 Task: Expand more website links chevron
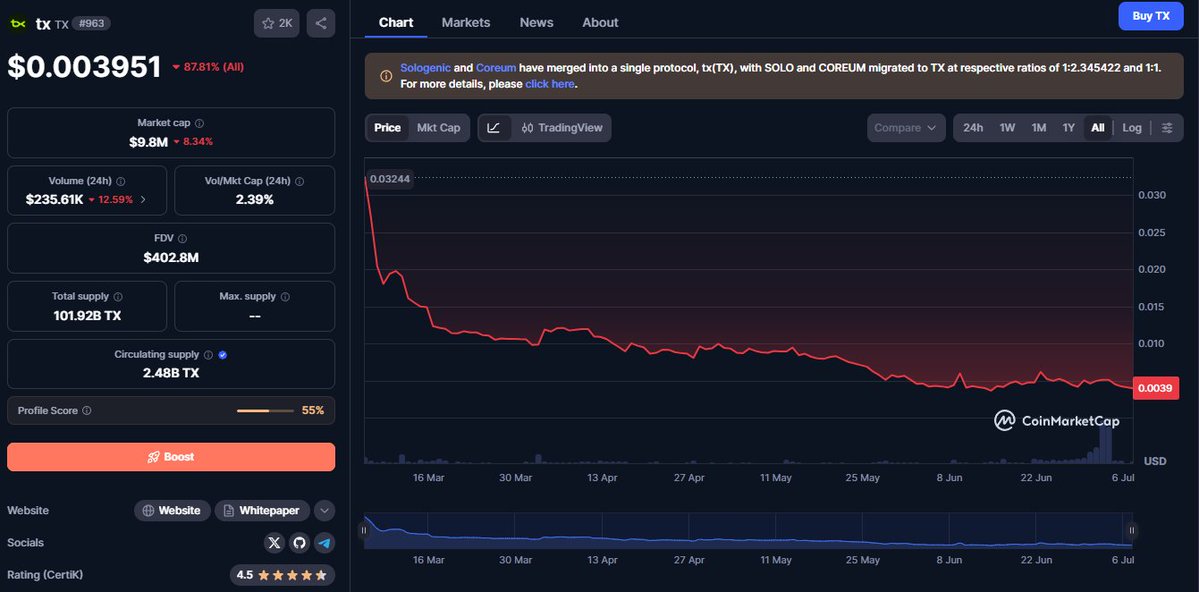pyautogui.click(x=324, y=510)
